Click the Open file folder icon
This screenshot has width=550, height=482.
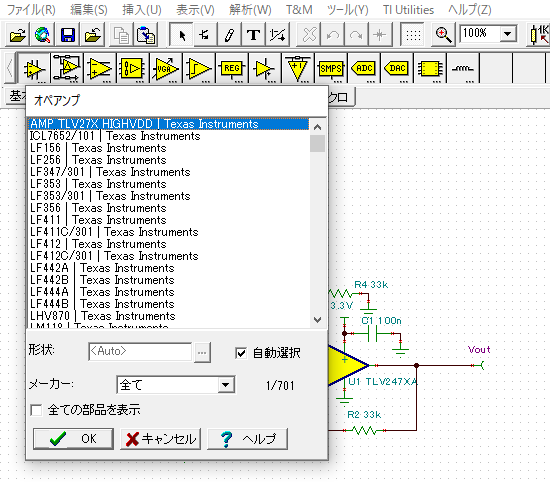tap(18, 35)
